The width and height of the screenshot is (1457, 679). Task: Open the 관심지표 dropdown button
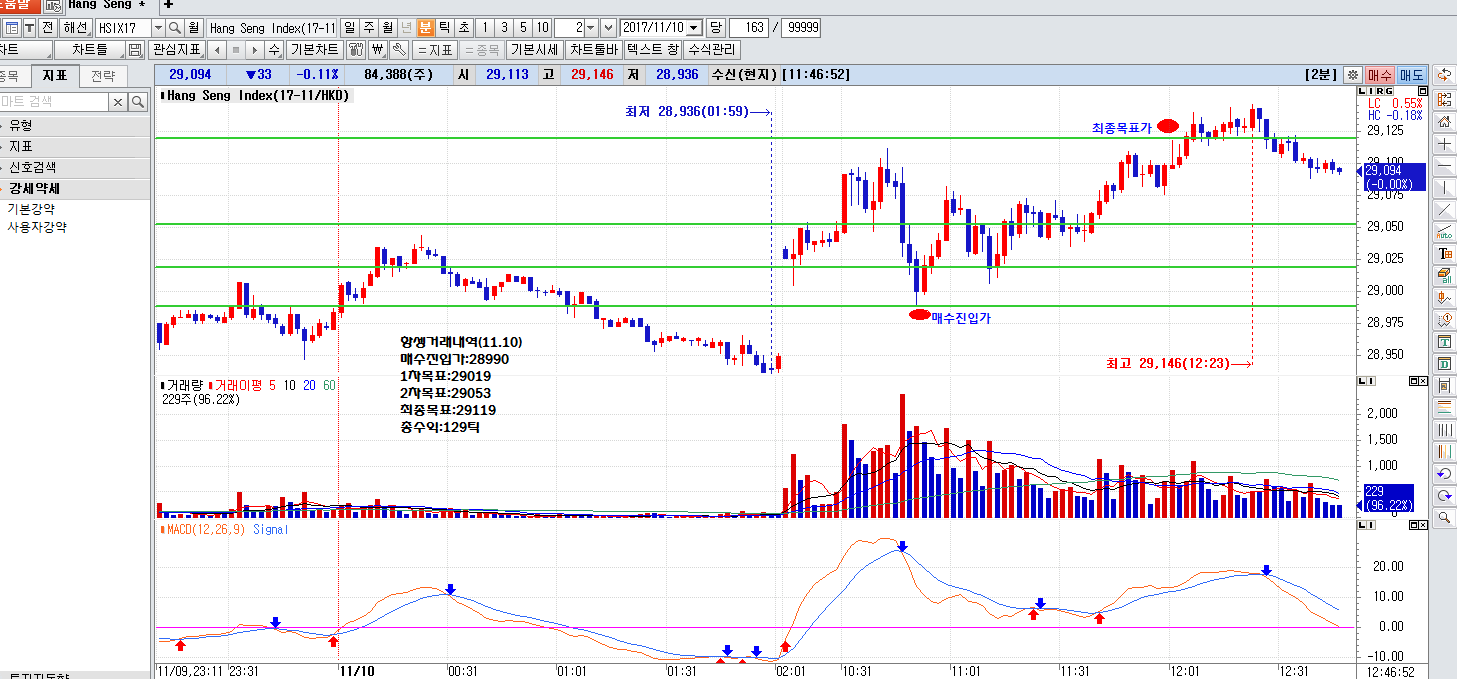click(177, 49)
